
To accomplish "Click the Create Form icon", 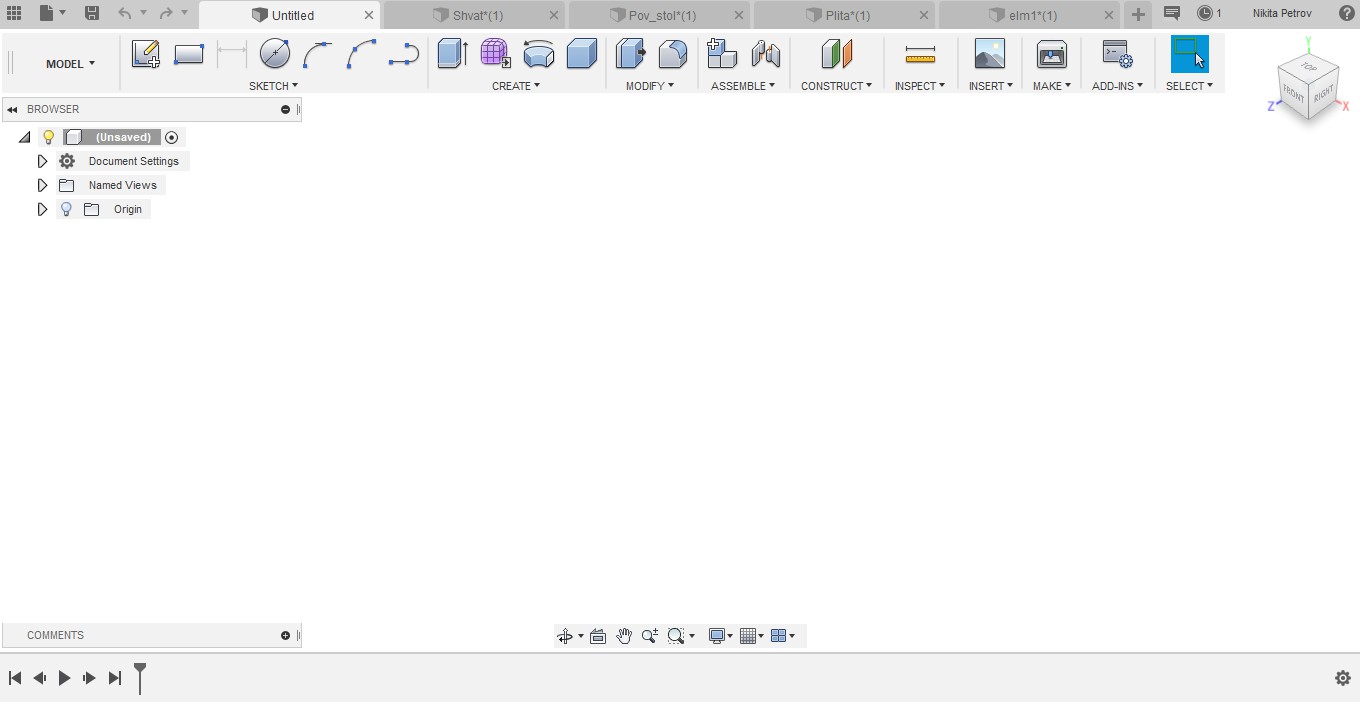I will 495,54.
